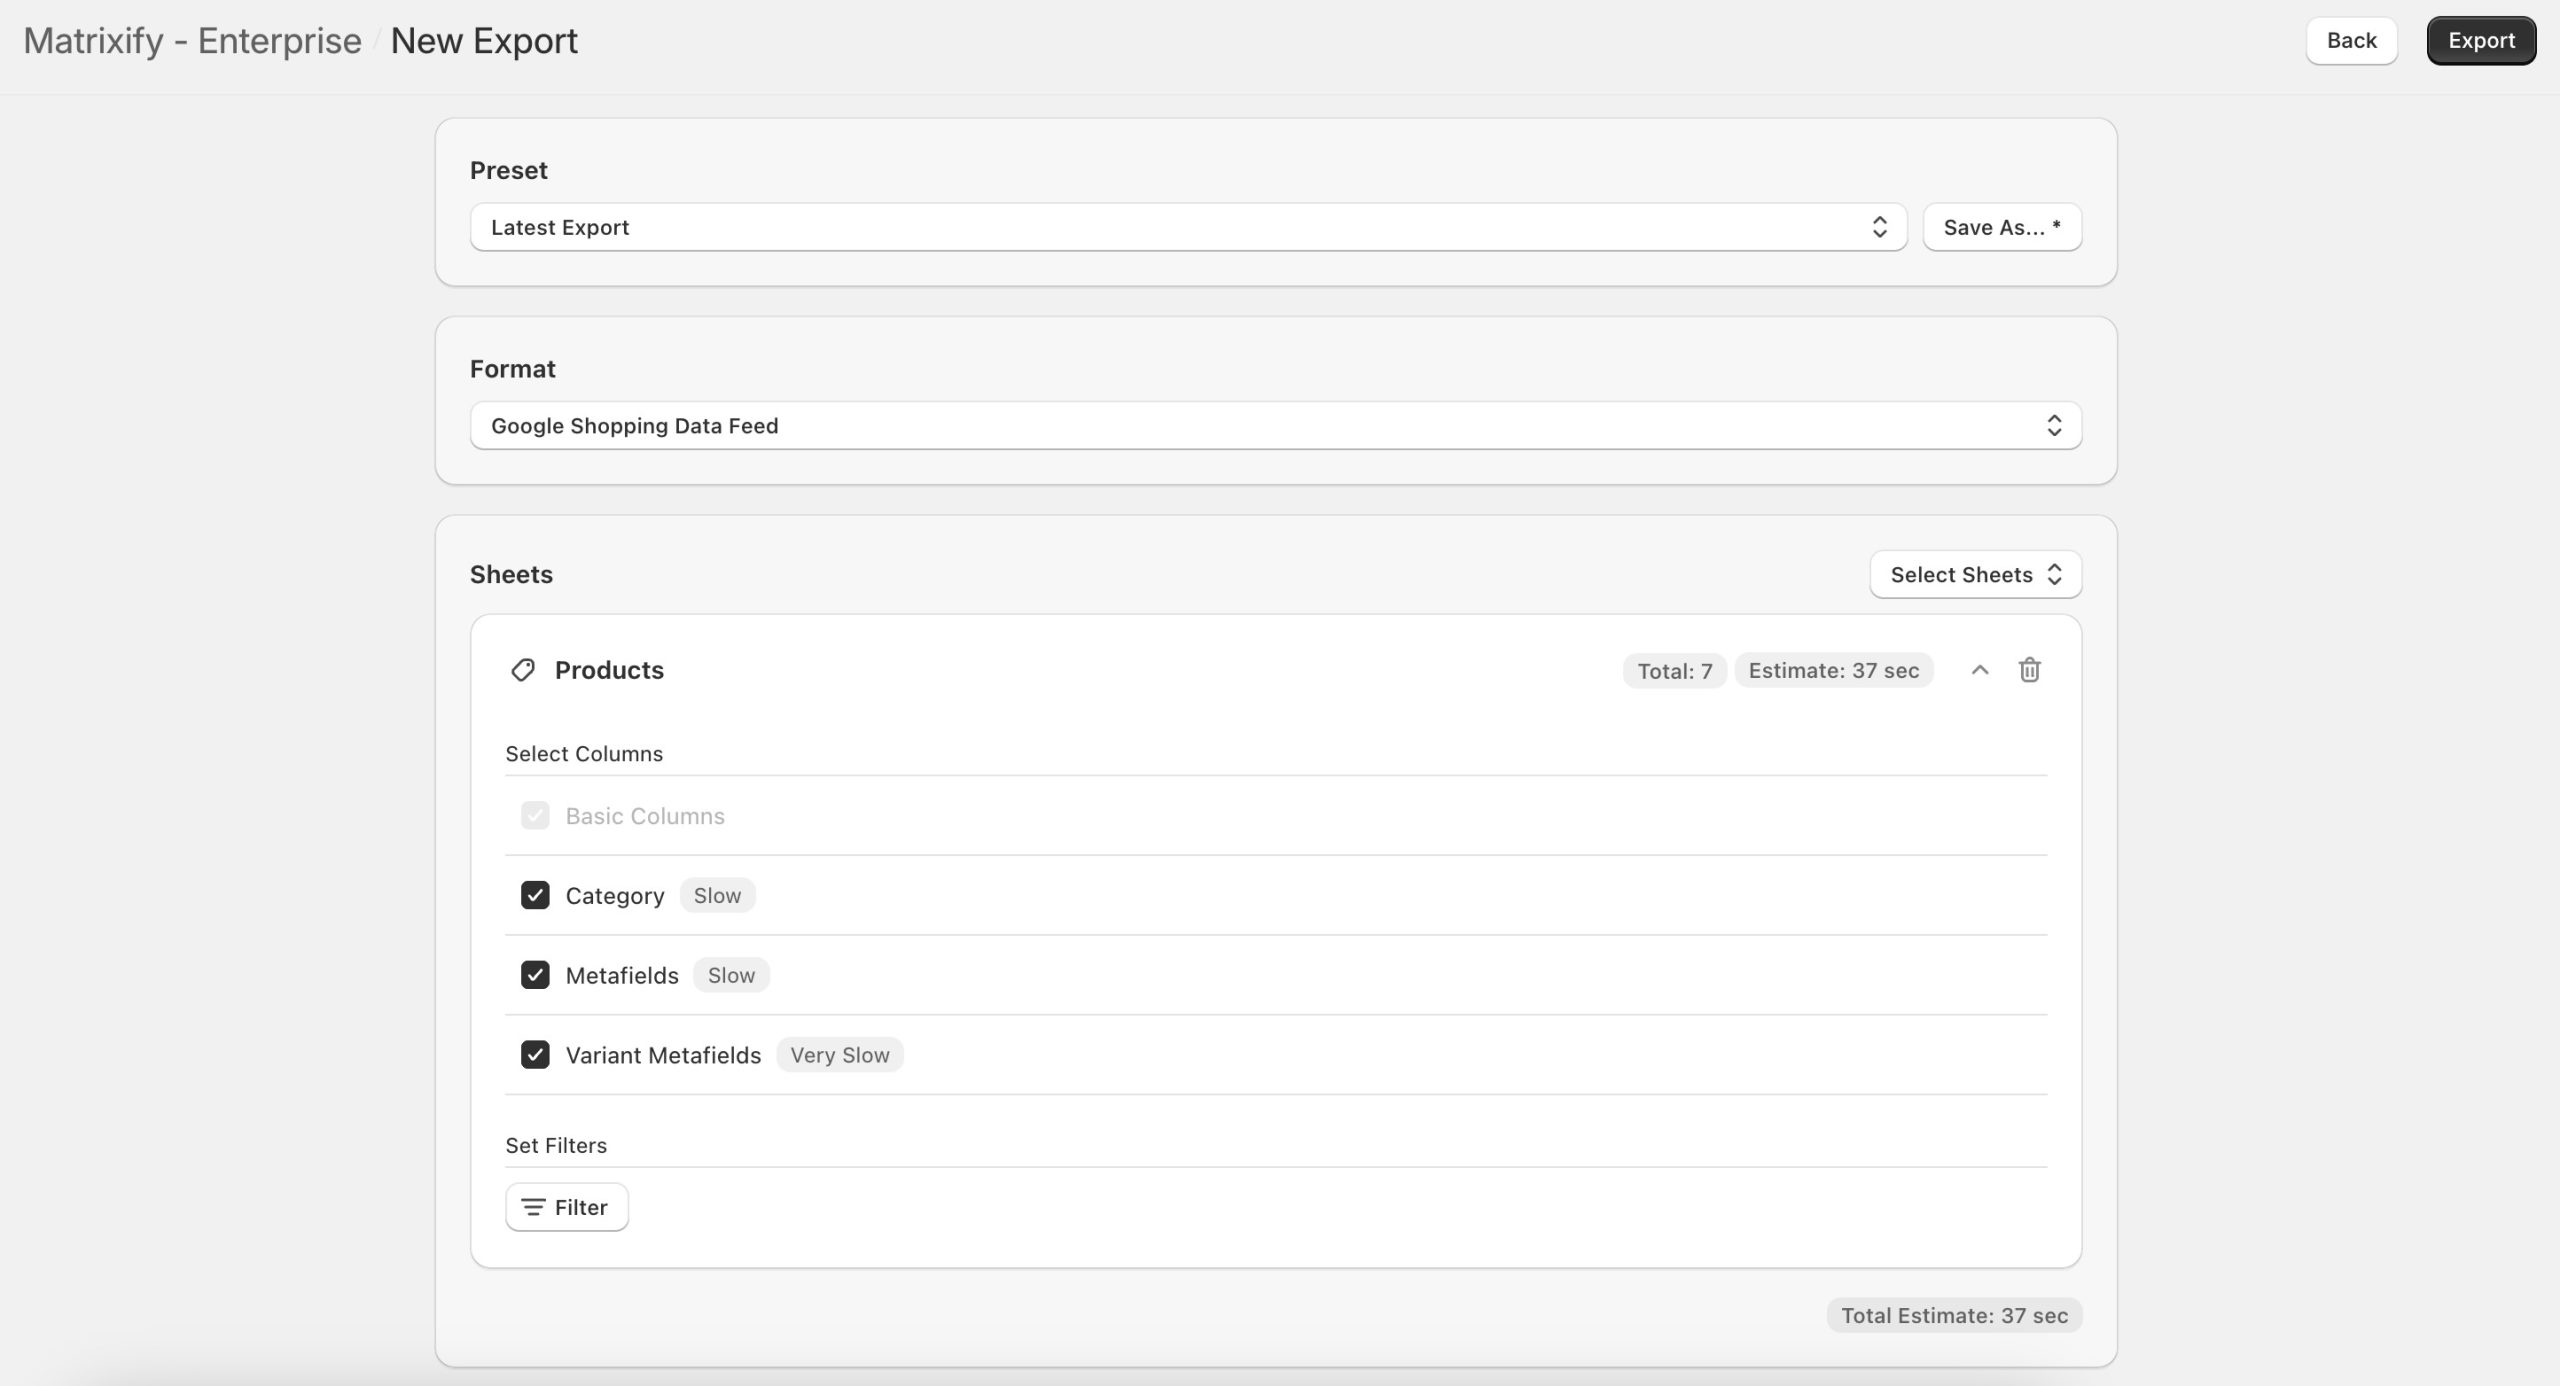This screenshot has height=1386, width=2560.
Task: Uncheck the Variant Metafields column
Action: pos(536,1055)
